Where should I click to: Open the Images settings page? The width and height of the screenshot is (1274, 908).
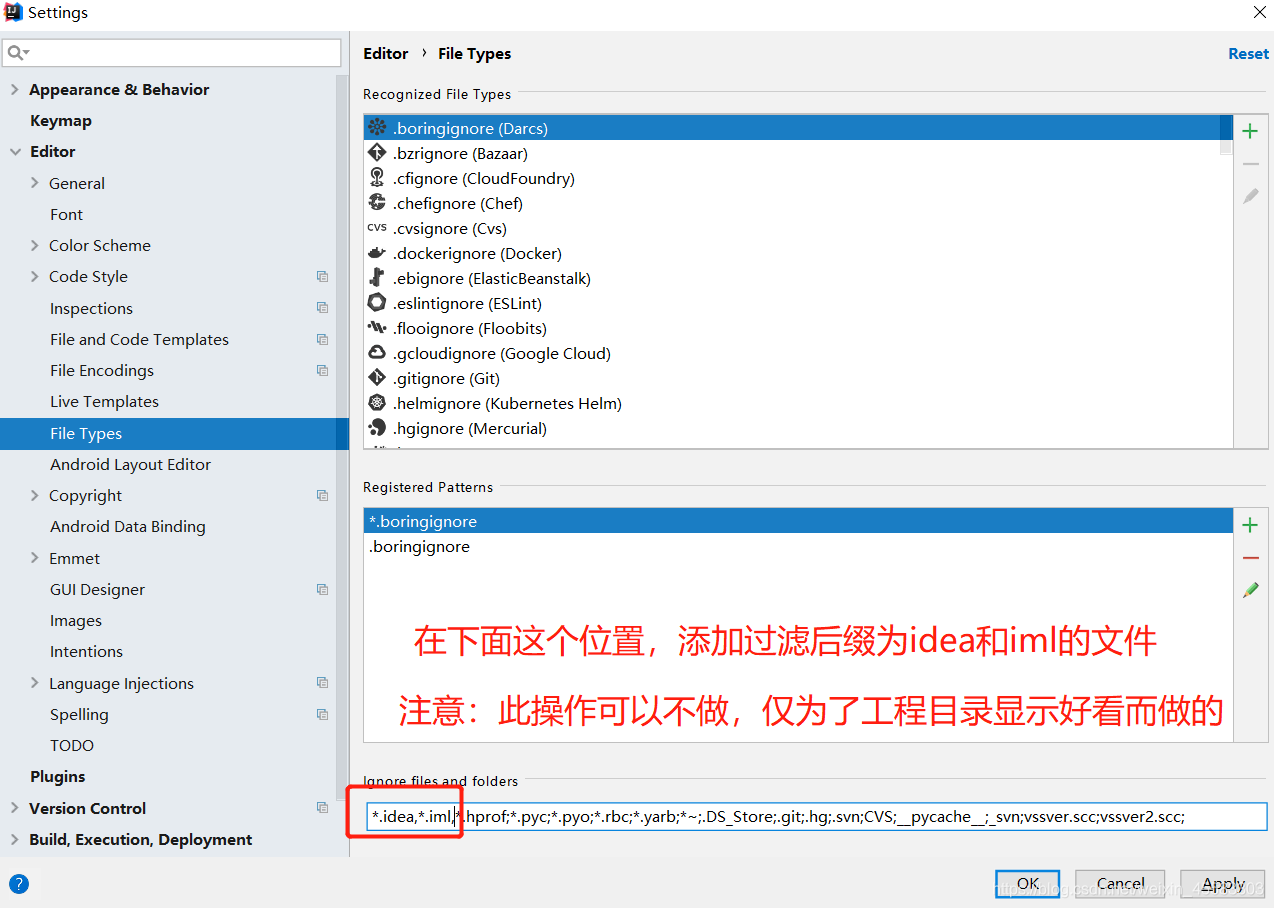(x=76, y=621)
